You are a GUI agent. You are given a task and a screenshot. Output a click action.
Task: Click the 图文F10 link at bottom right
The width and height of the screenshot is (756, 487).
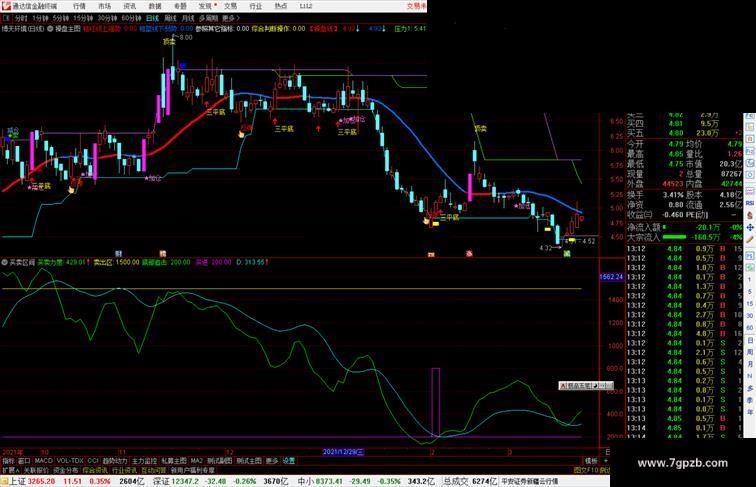pos(586,470)
